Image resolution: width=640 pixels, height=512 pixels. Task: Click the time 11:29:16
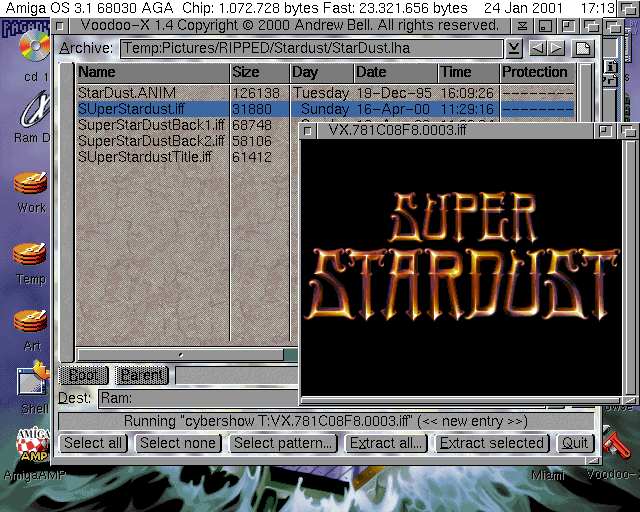[467, 109]
